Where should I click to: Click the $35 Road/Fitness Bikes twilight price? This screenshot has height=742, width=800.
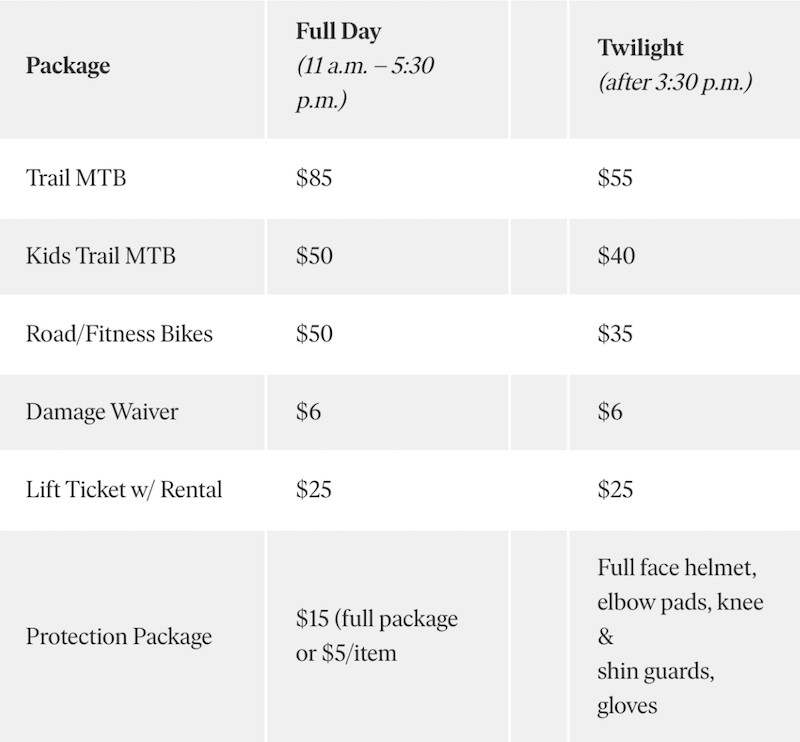point(615,334)
